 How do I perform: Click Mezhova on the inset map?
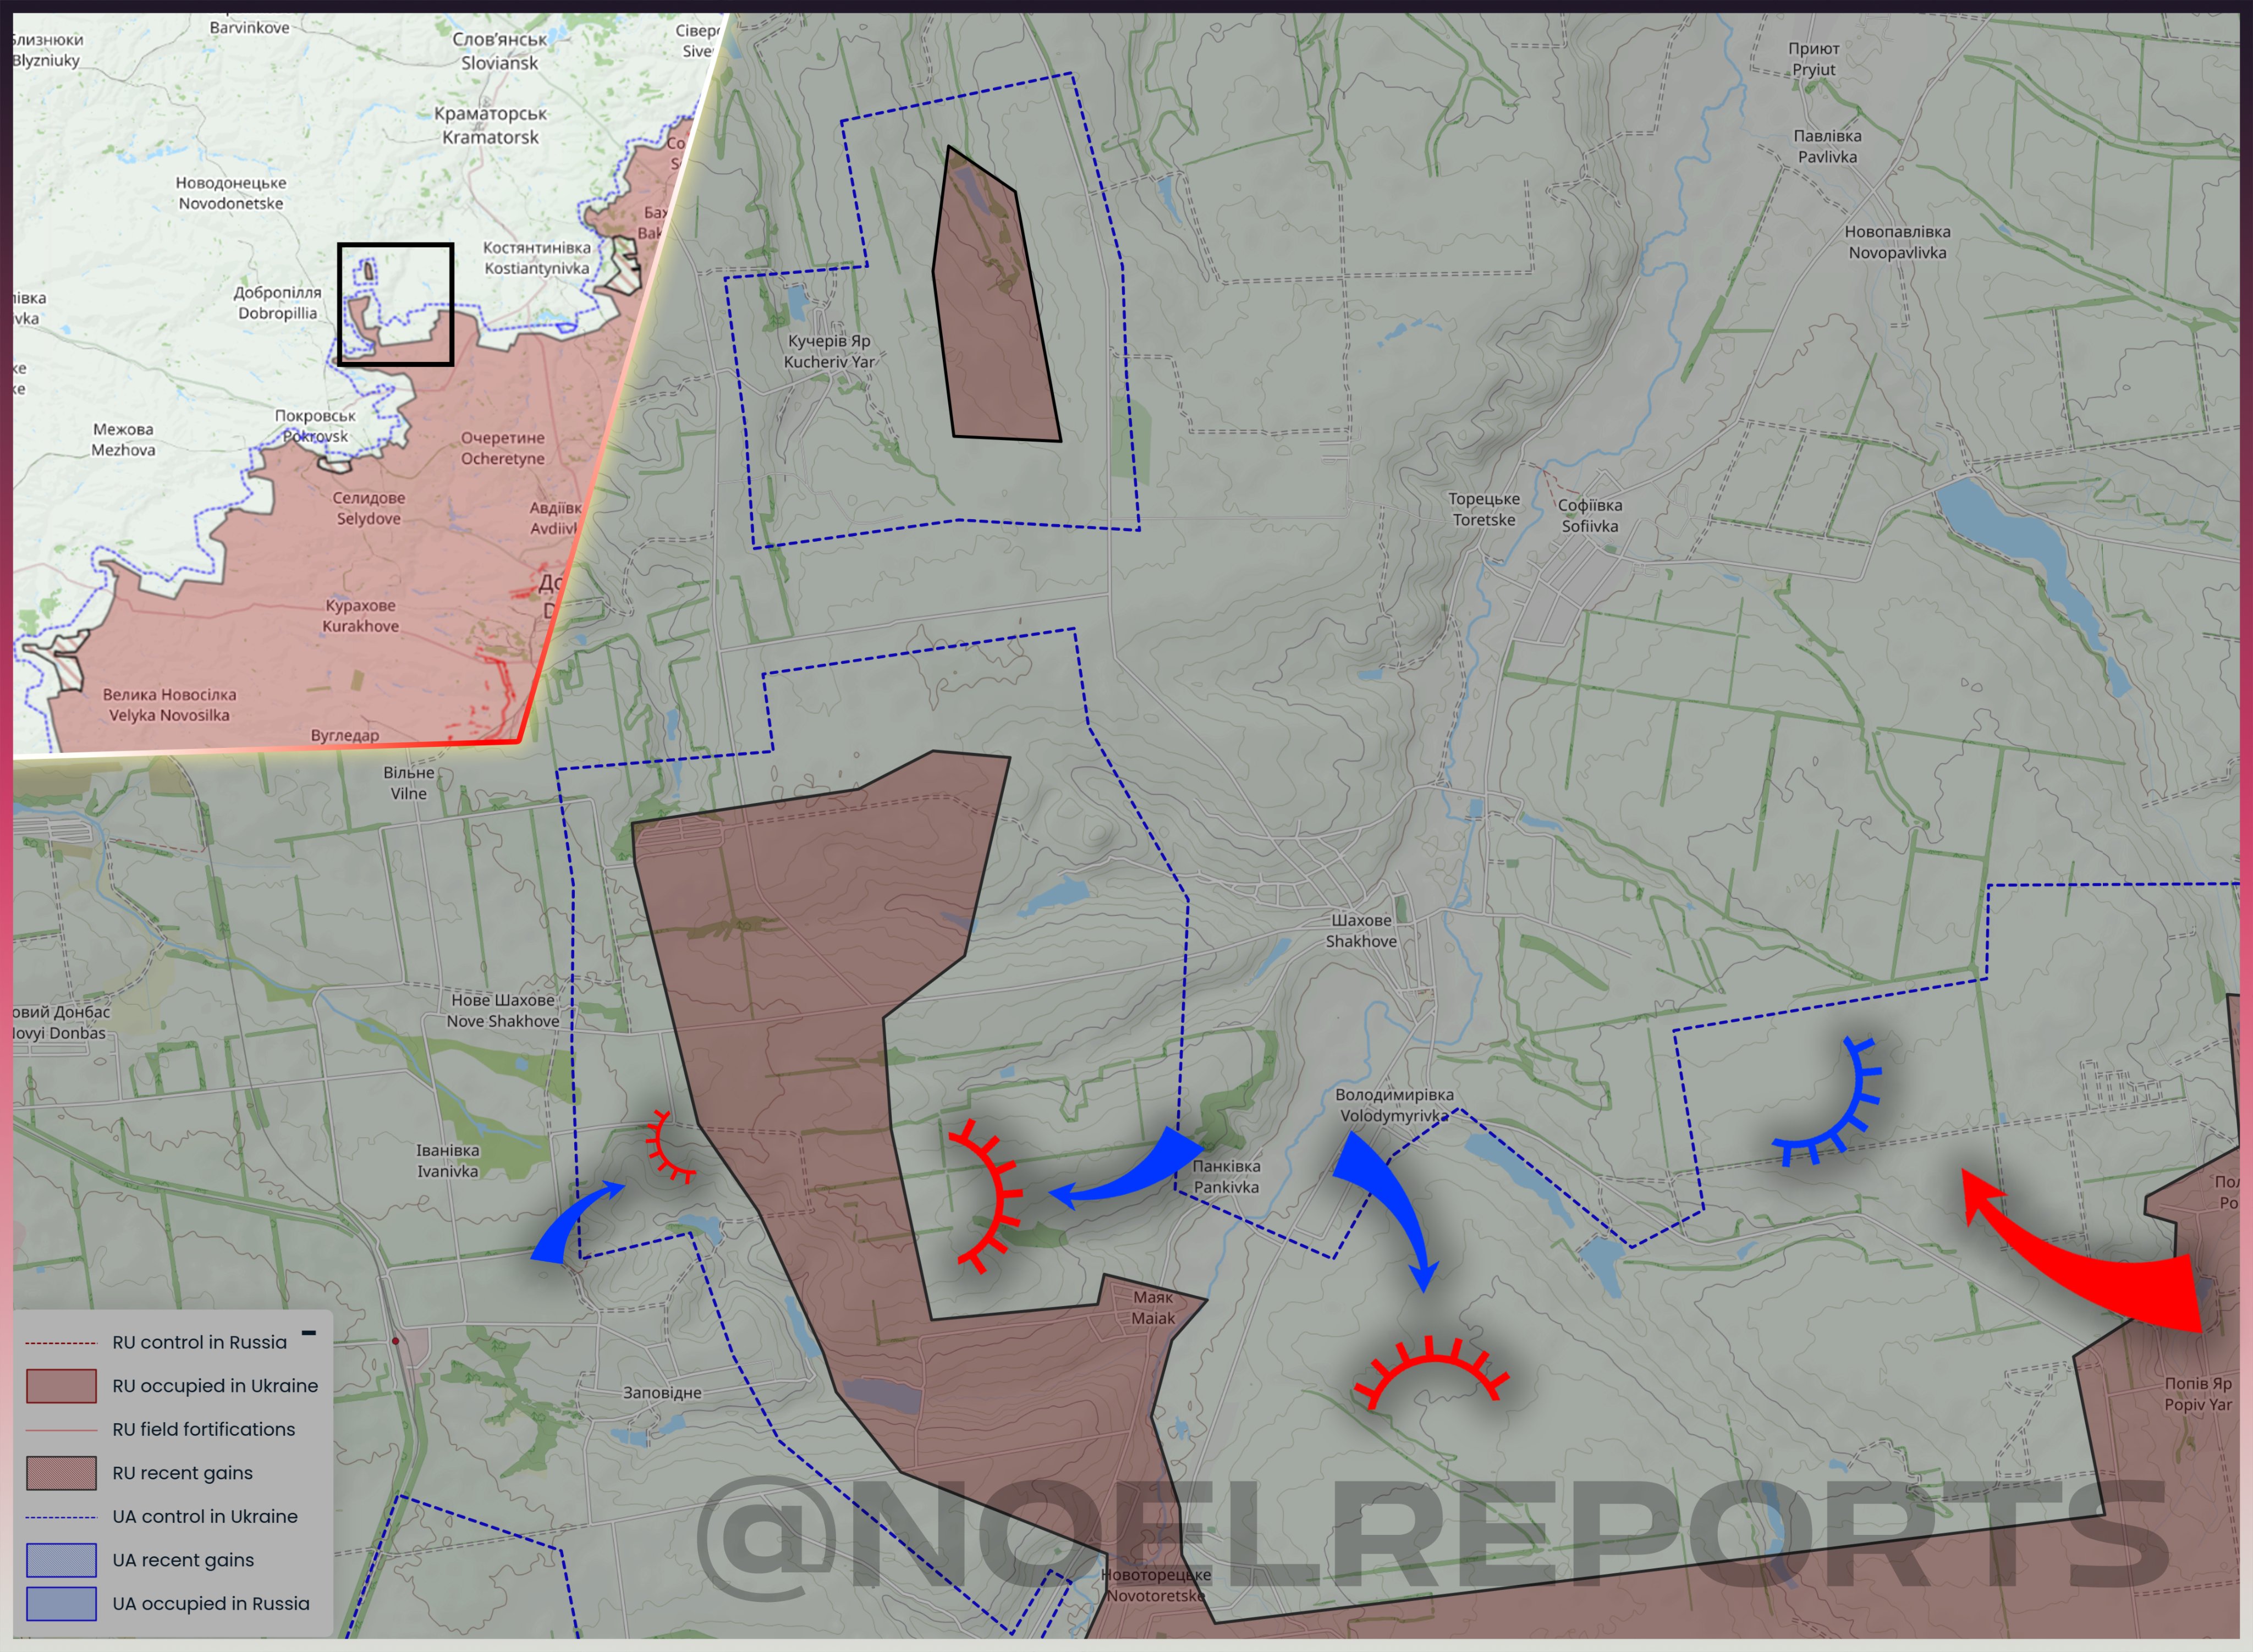(x=123, y=440)
